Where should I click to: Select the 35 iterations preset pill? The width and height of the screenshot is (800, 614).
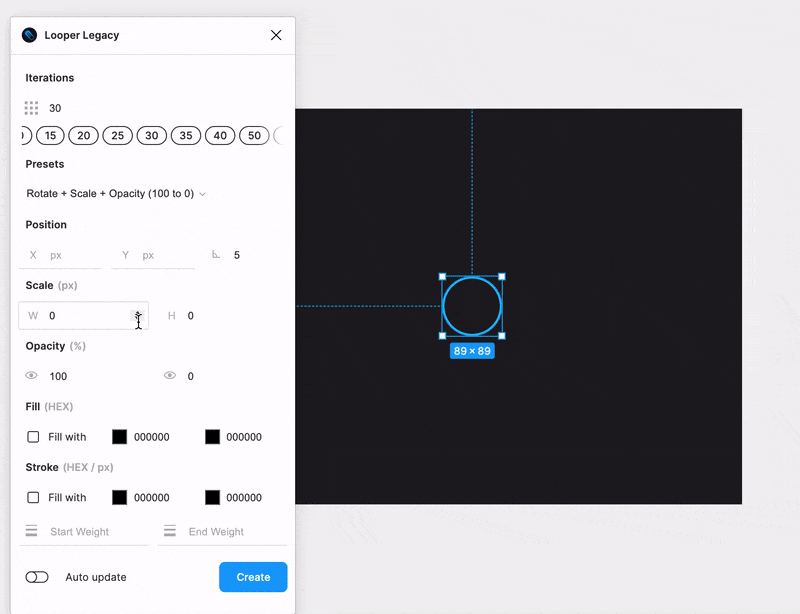(186, 136)
